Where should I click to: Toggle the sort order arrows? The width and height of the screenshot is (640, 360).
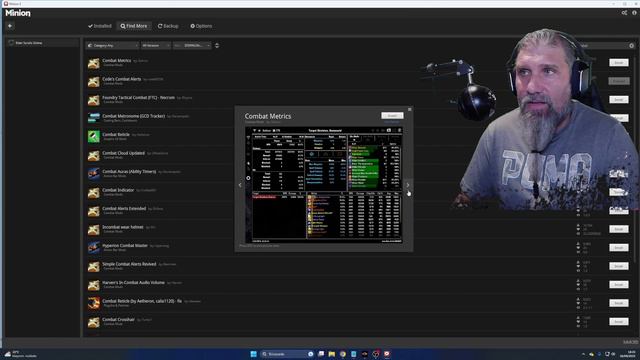coord(217,46)
